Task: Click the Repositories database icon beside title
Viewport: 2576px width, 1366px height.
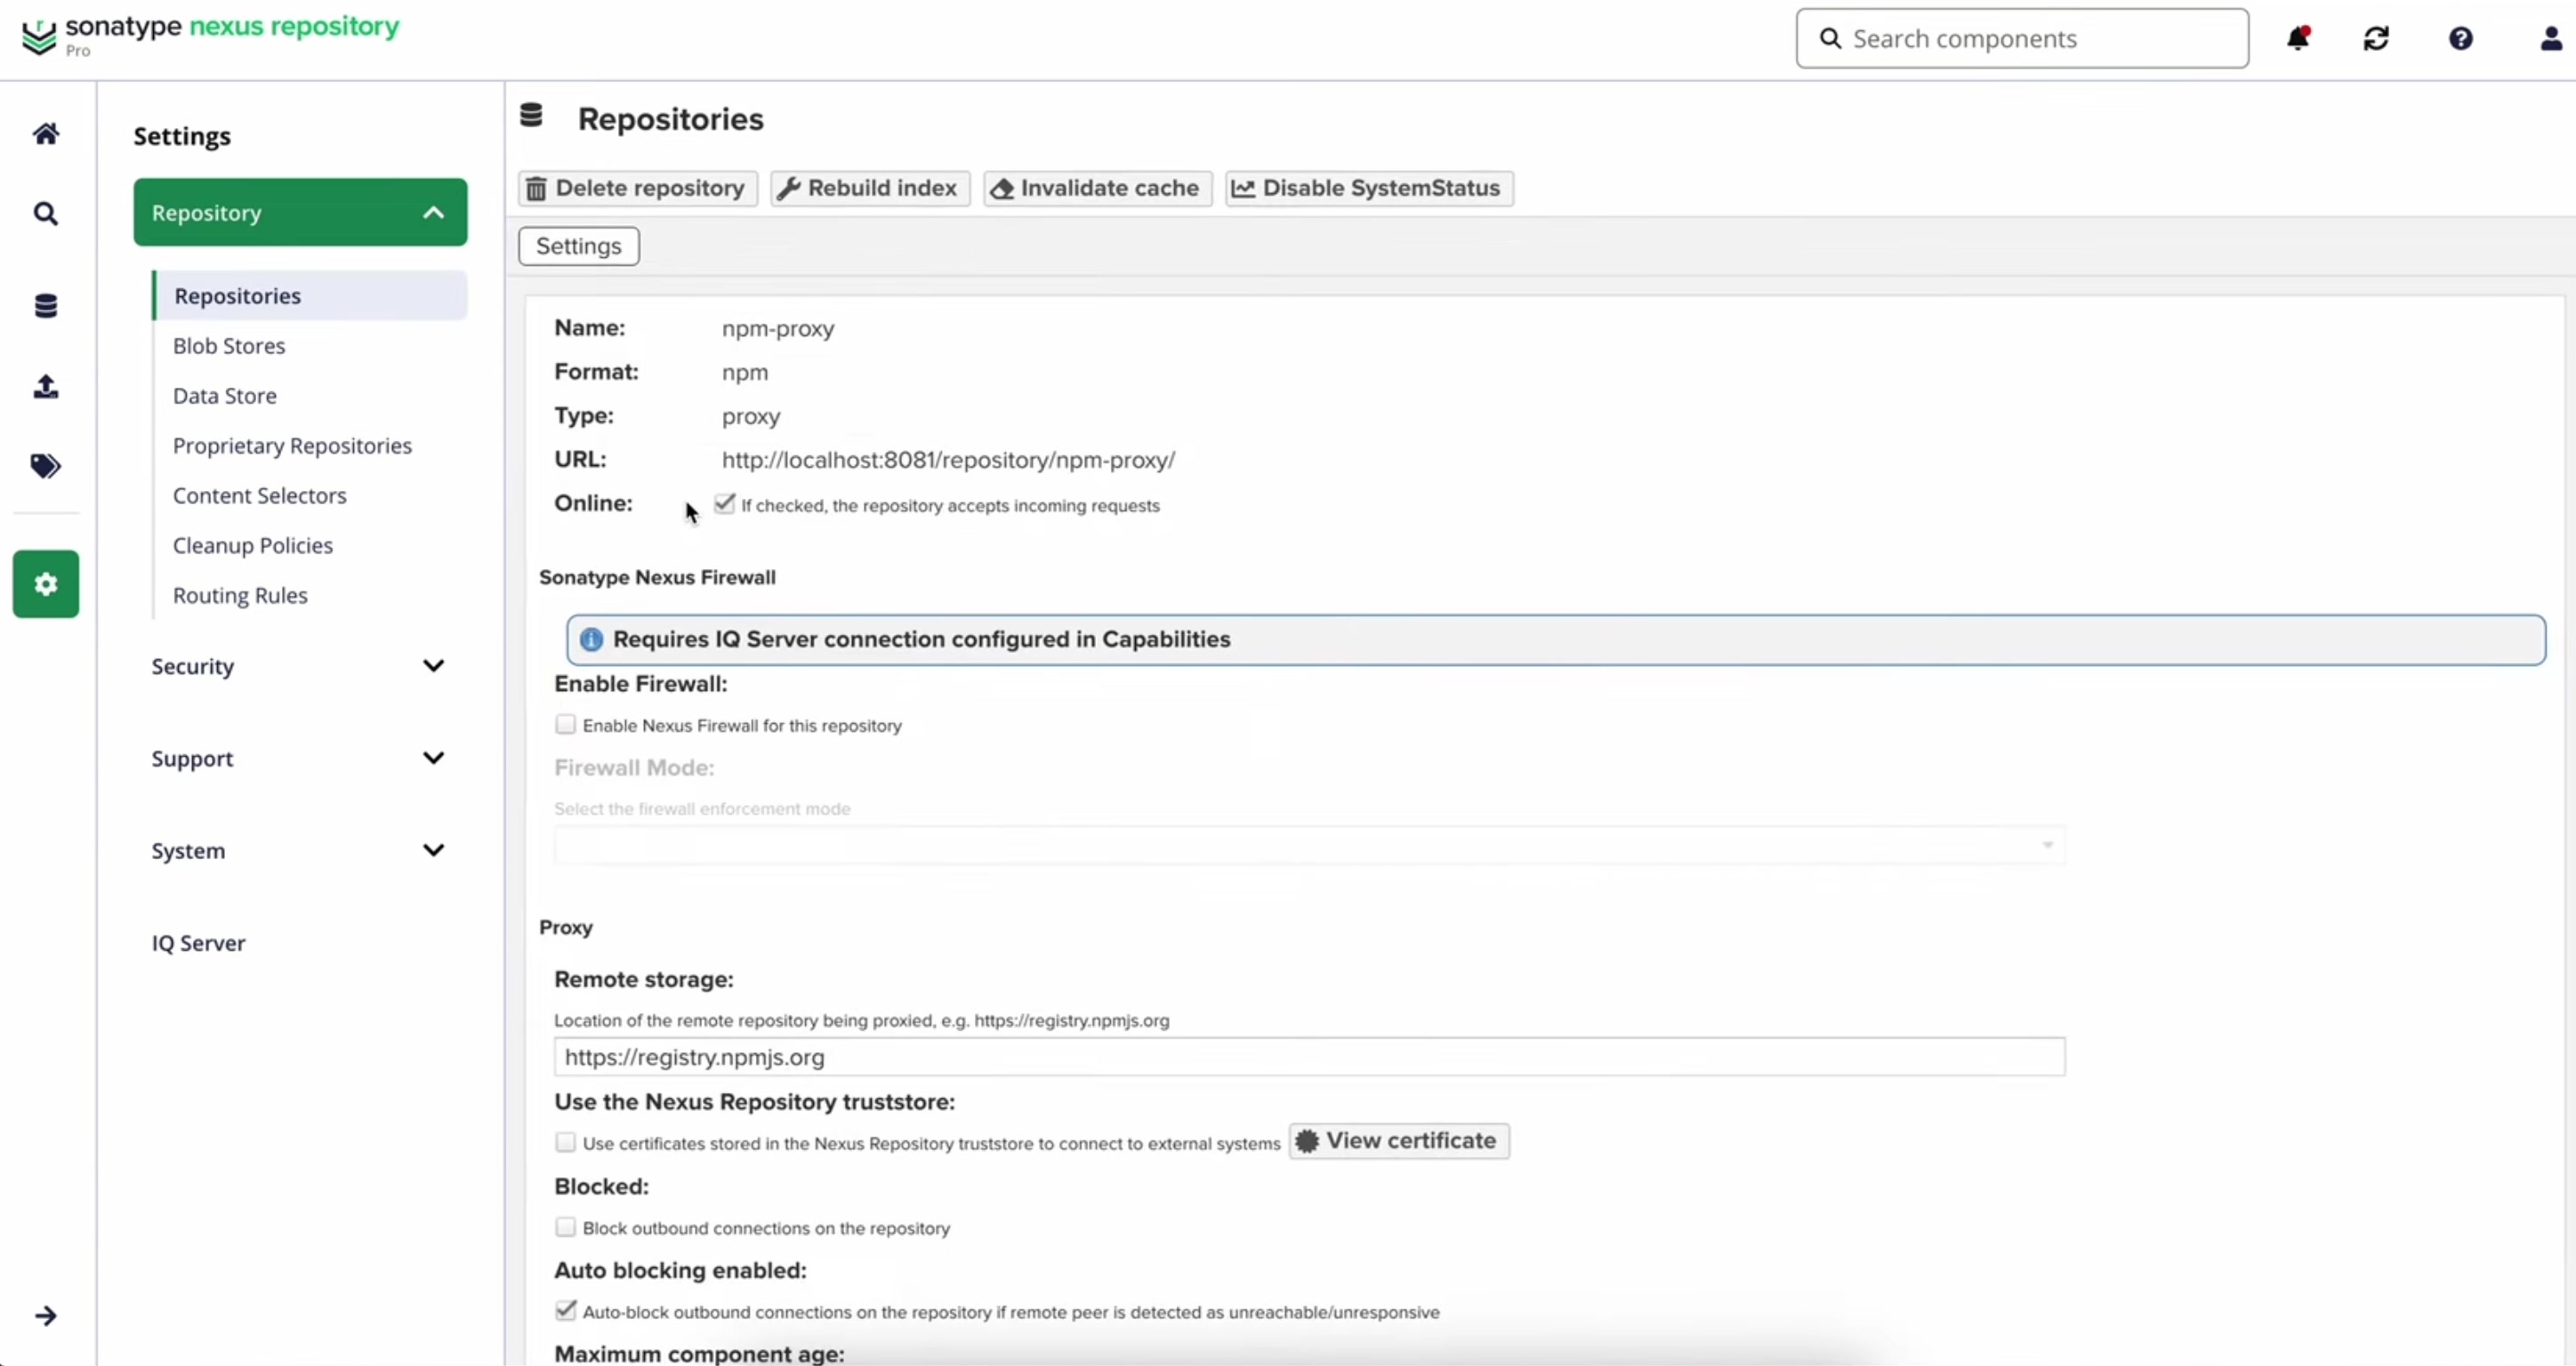Action: coord(531,117)
